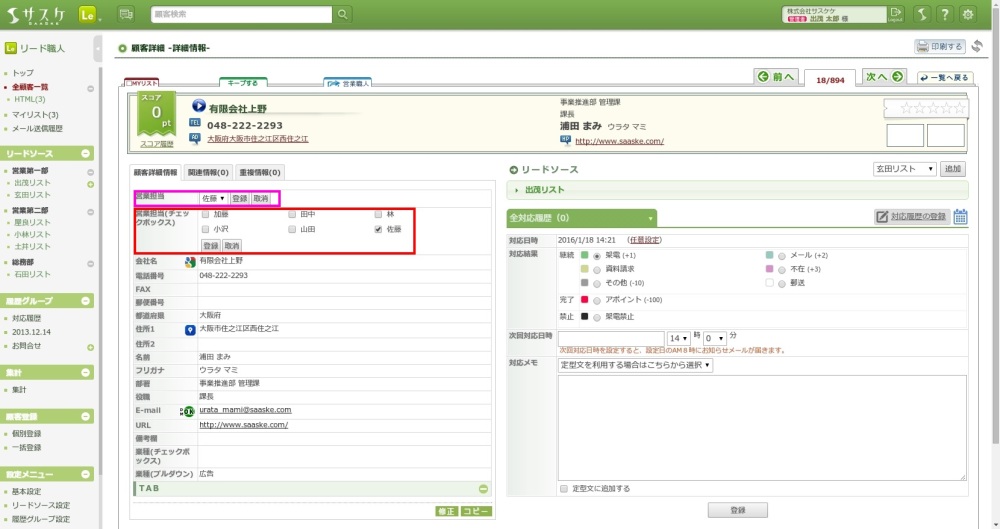The image size is (1000, 529).
Task: Click the refresh icon next to 印刷する
Action: click(x=977, y=47)
